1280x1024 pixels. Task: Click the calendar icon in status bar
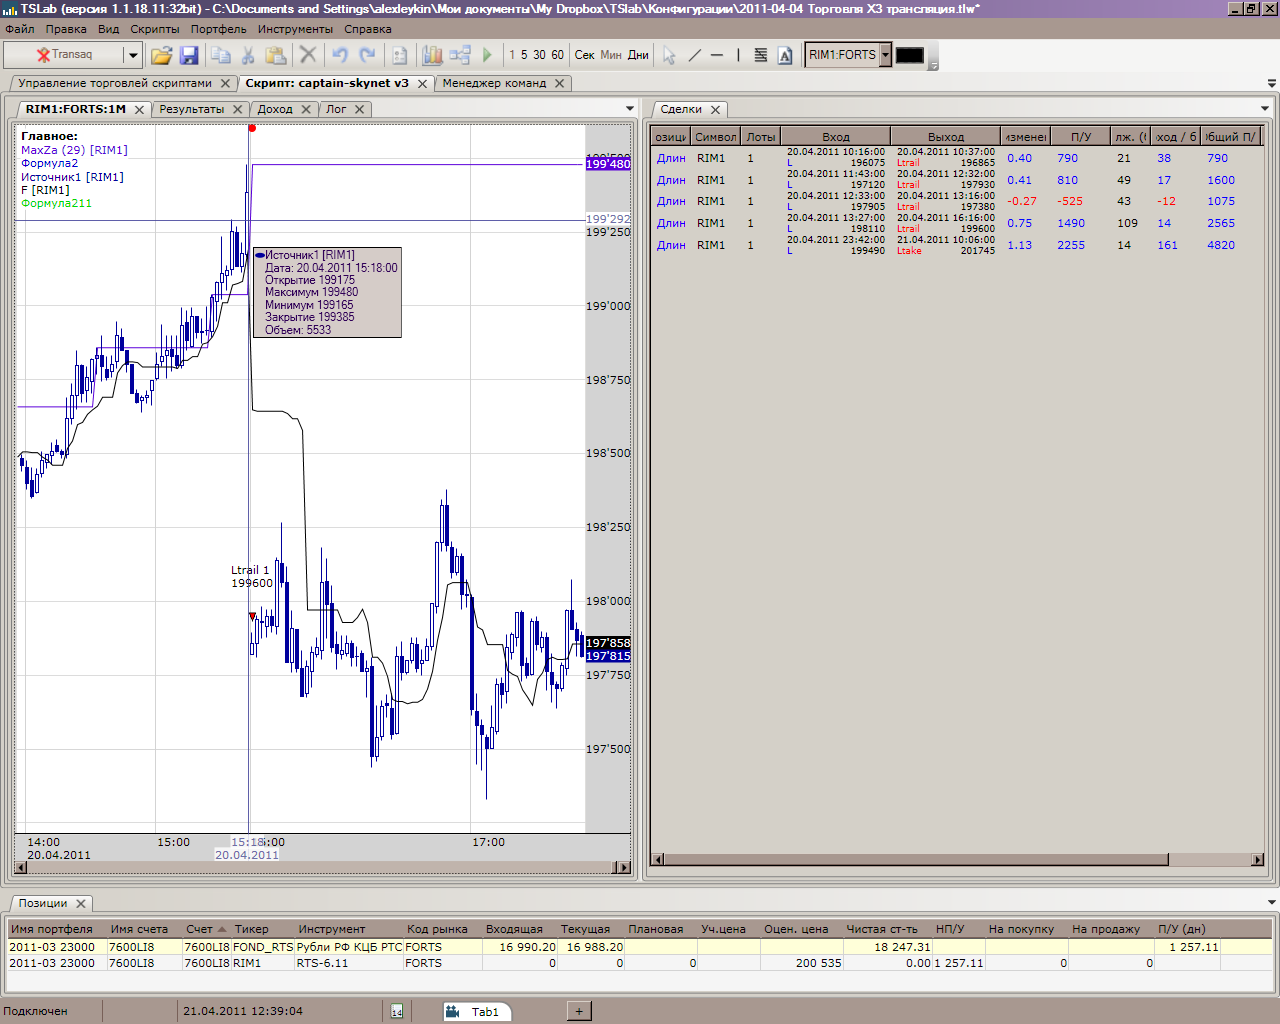397,1012
